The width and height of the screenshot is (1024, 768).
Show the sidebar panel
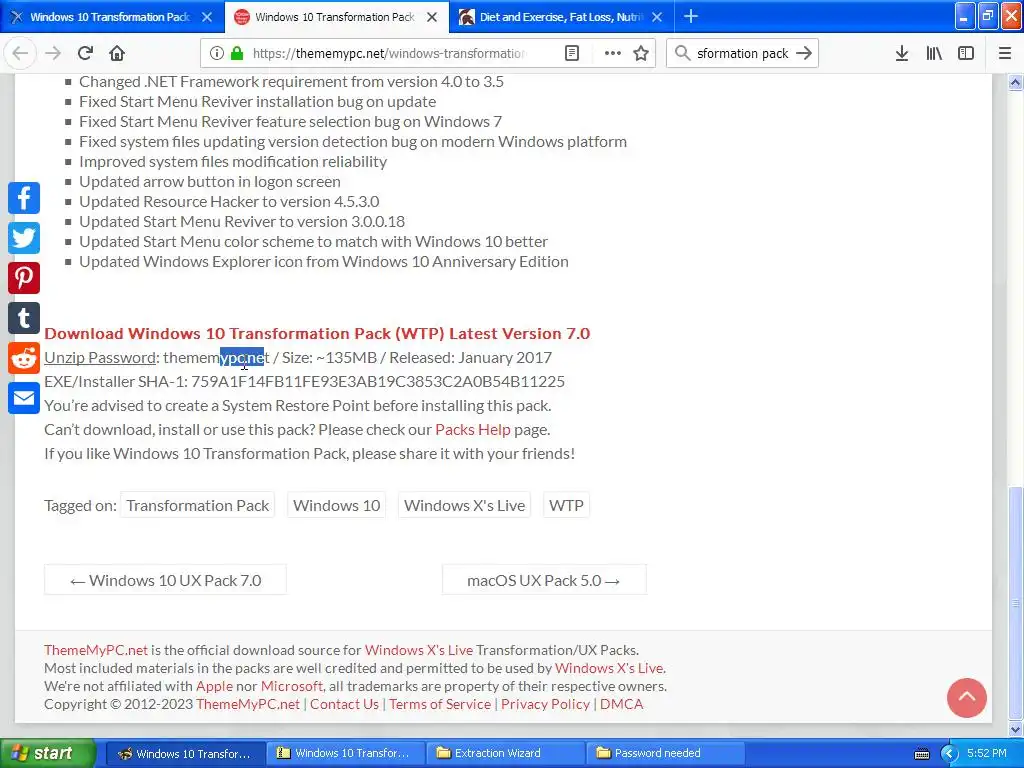pos(966,54)
